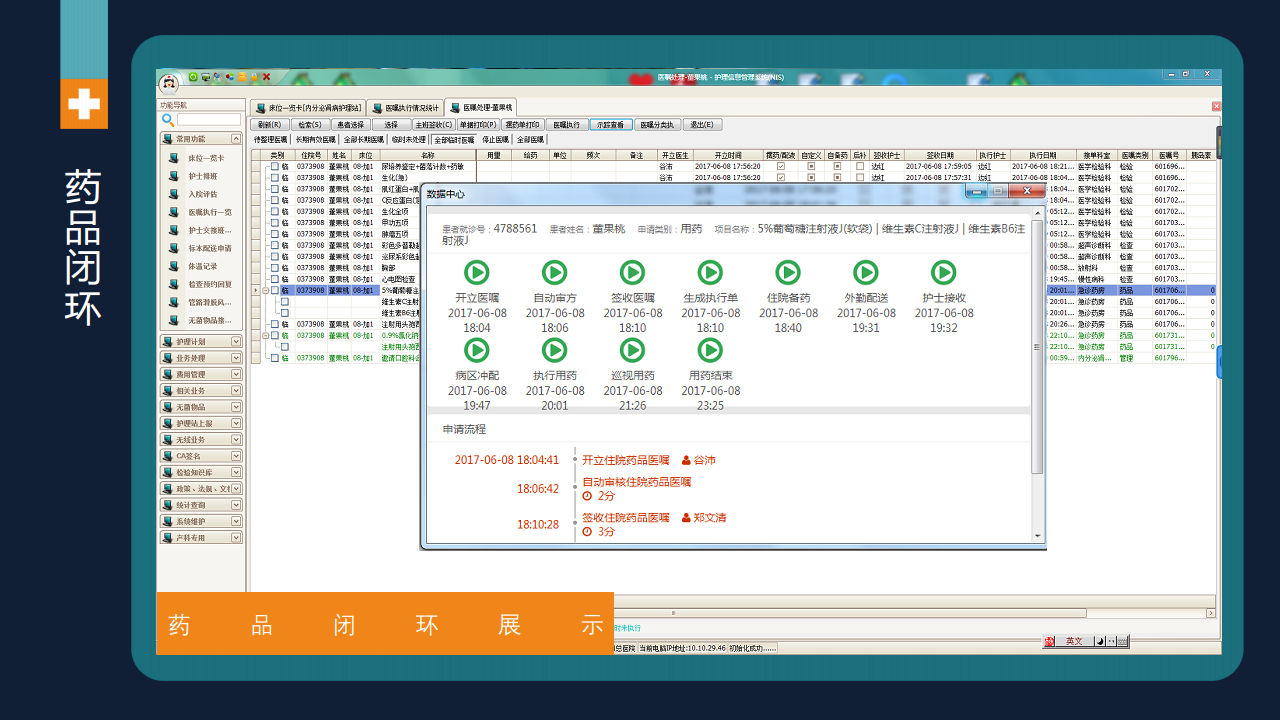Viewport: 1280px width, 720px height.
Task: Open the 生成执行单 step icon
Action: pos(710,272)
